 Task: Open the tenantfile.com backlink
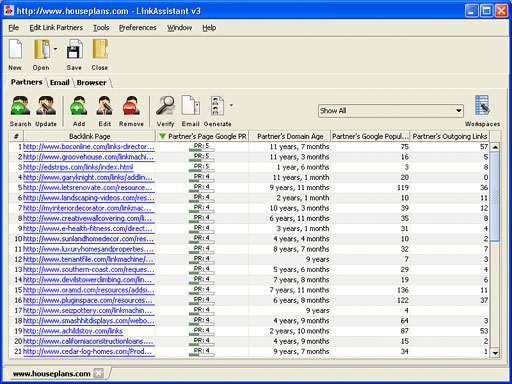pos(88,259)
